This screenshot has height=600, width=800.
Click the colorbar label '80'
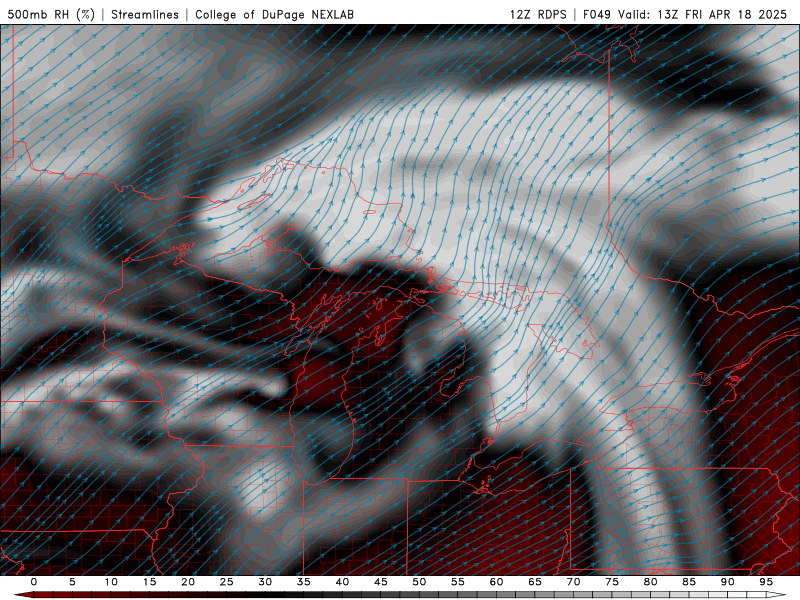pyautogui.click(x=651, y=582)
